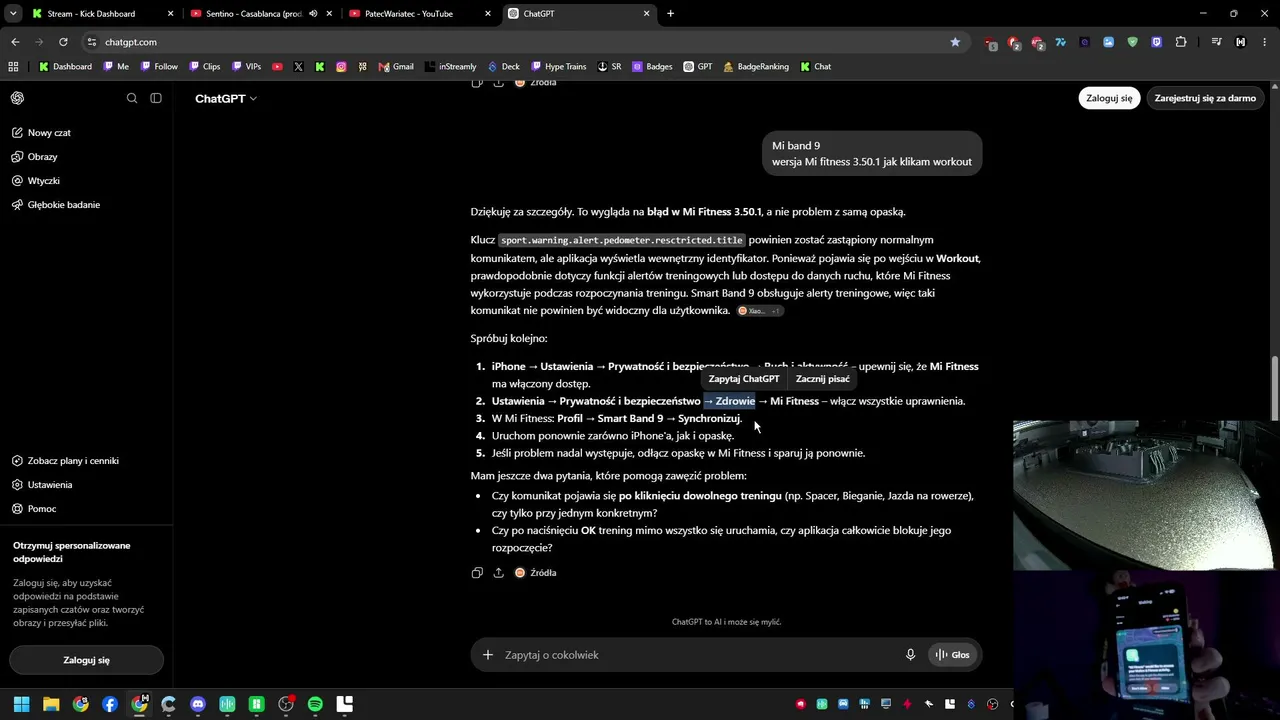Viewport: 1280px width, 720px height.
Task: Open the YouTube bookmark icon
Action: pos(278,67)
